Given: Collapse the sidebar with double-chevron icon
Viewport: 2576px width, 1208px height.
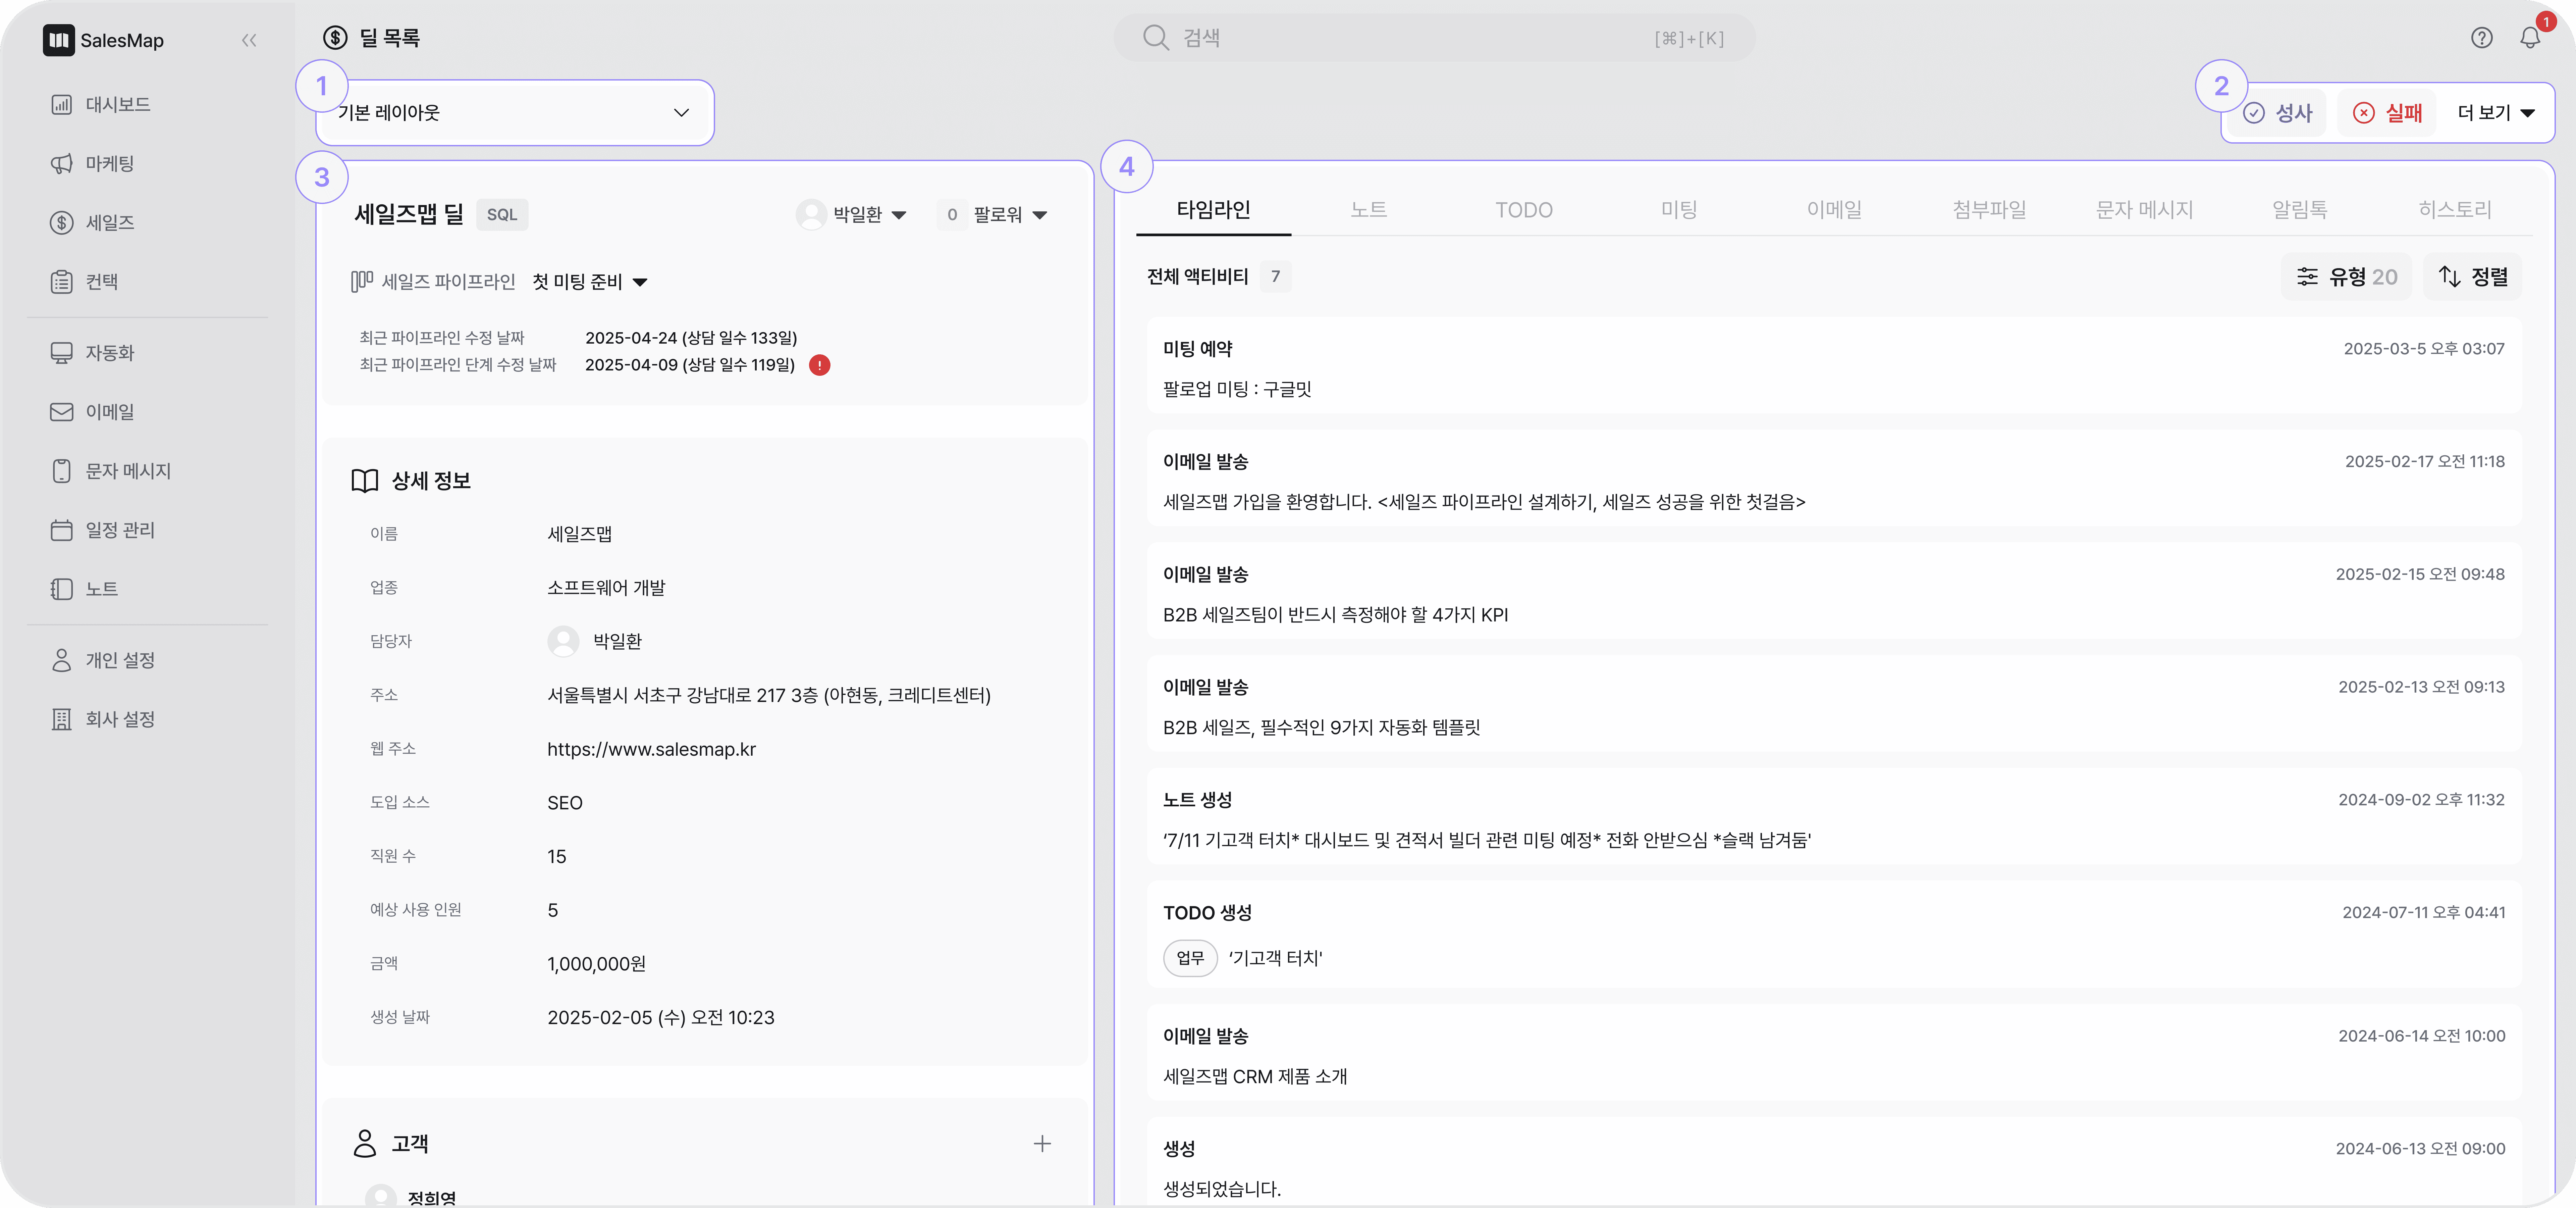Looking at the screenshot, I should point(249,40).
